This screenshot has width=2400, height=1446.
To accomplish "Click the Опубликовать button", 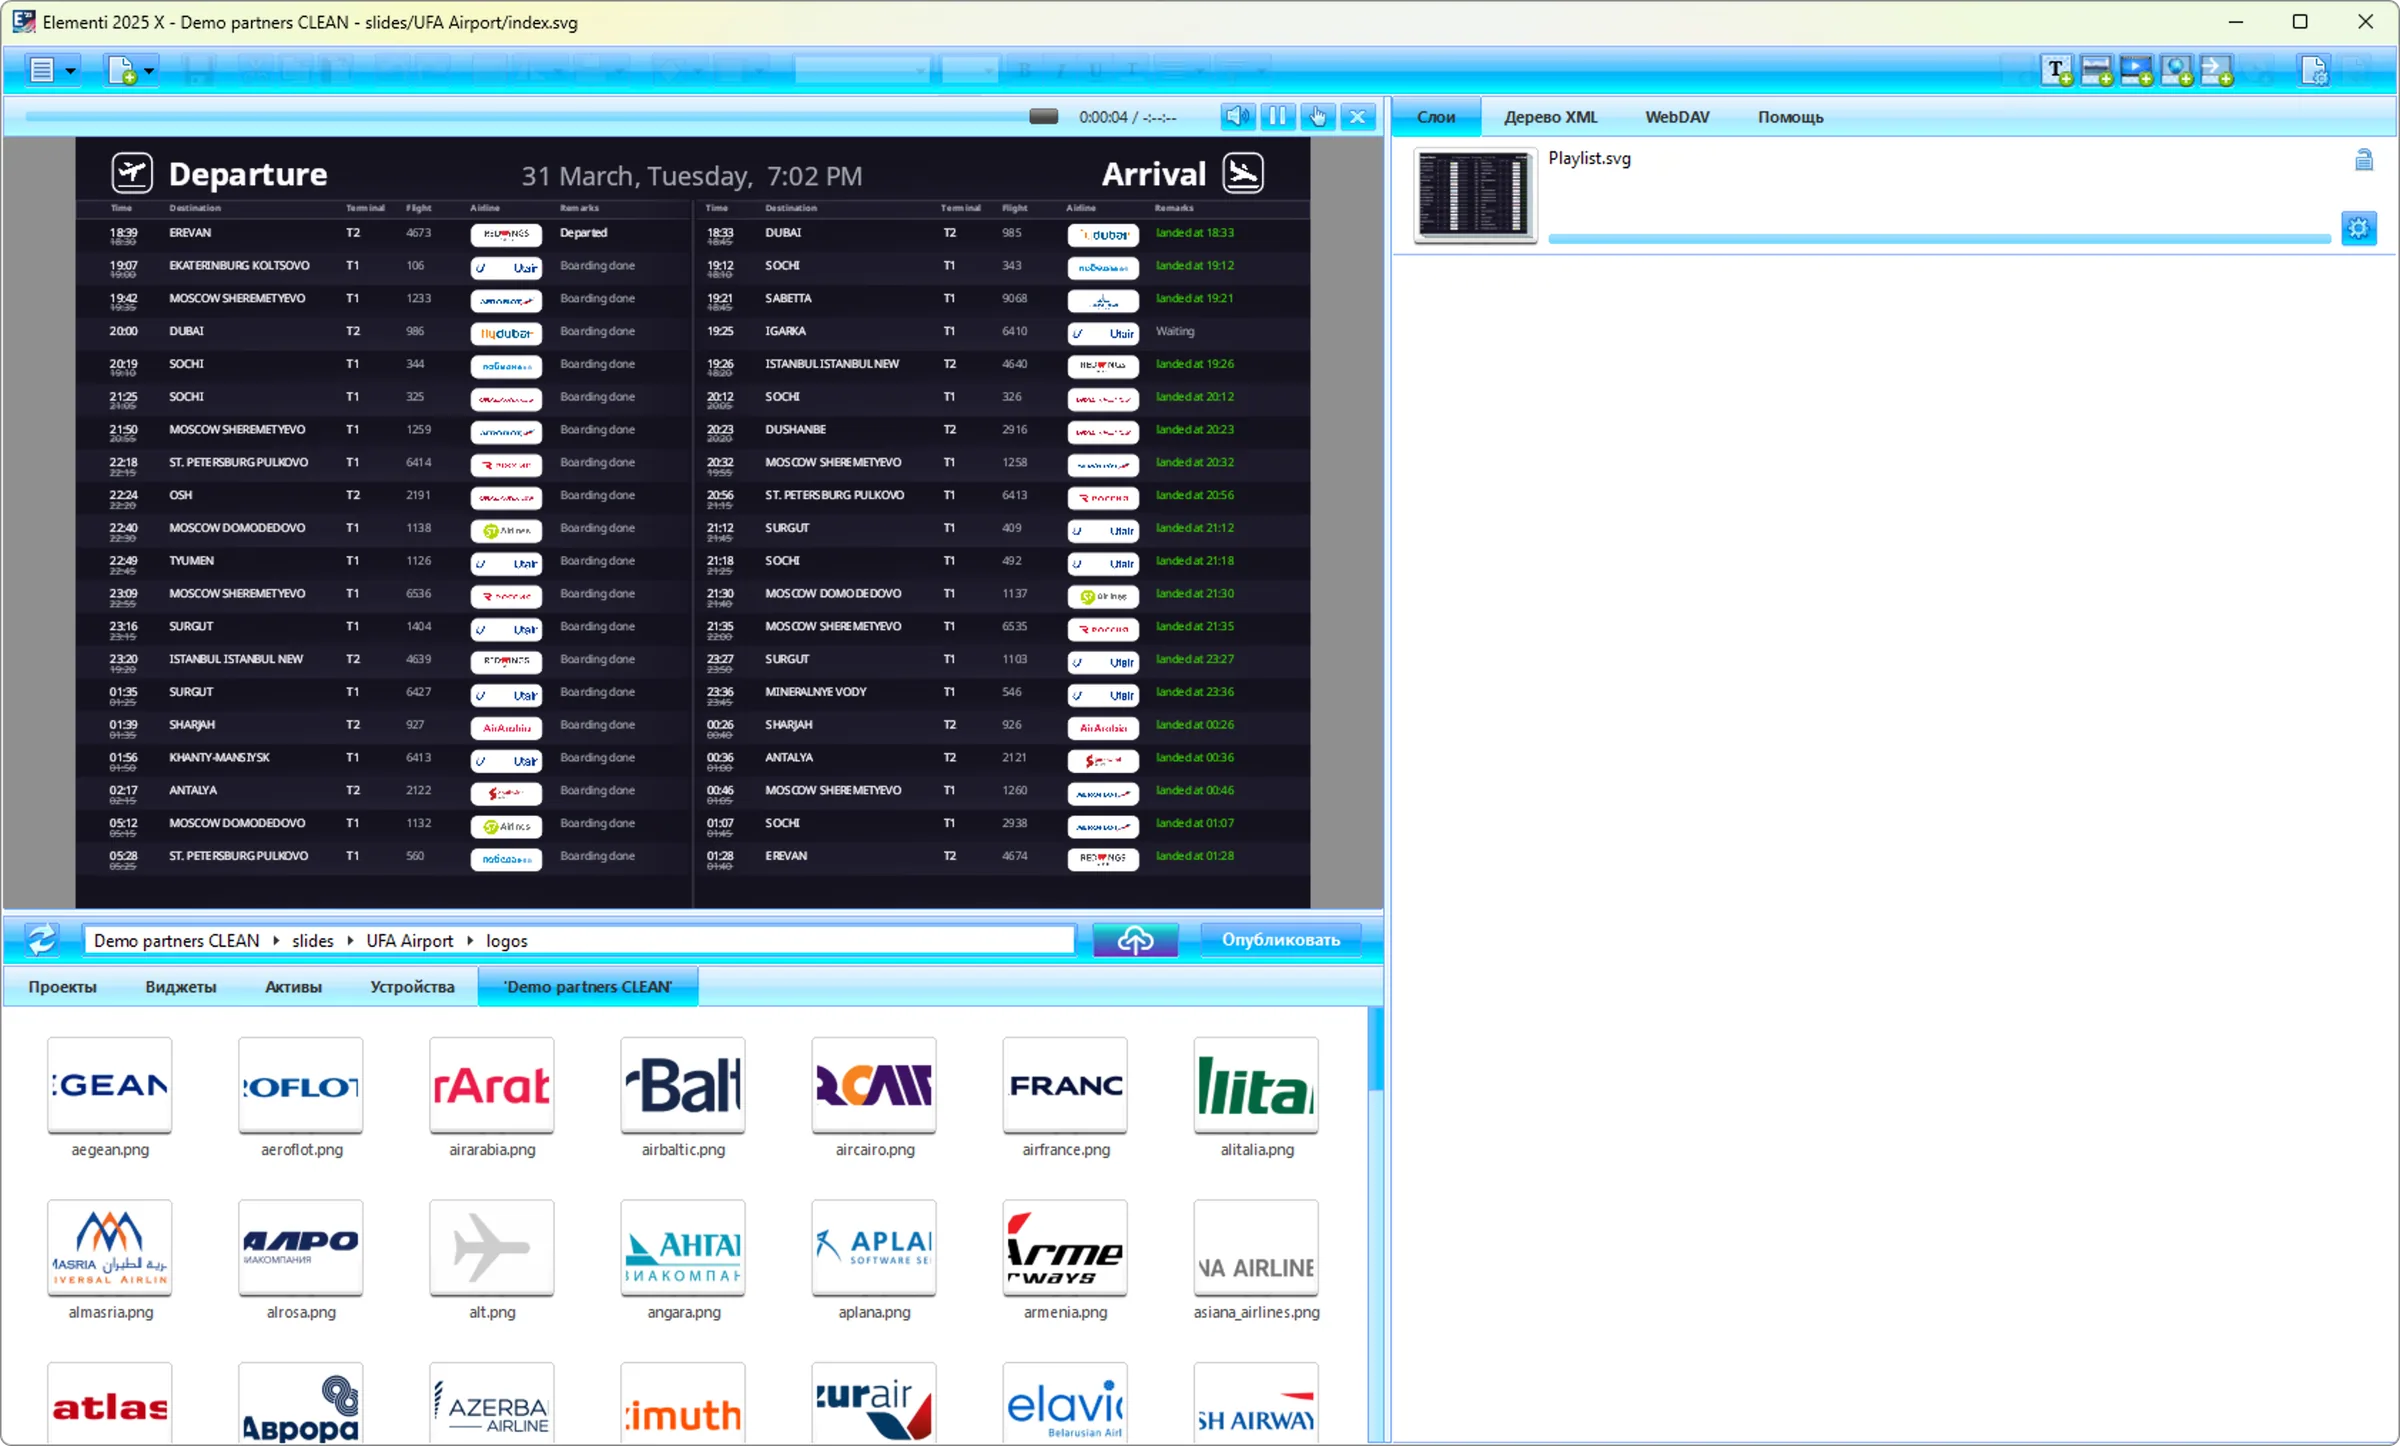I will coord(1280,939).
